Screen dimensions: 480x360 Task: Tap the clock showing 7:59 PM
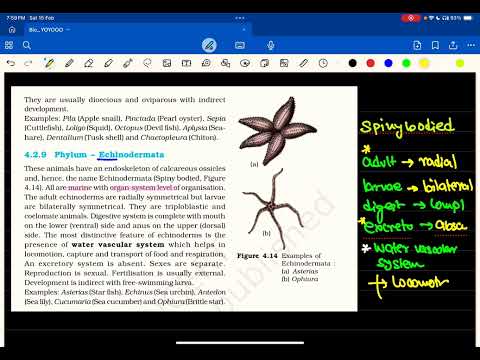(16, 18)
